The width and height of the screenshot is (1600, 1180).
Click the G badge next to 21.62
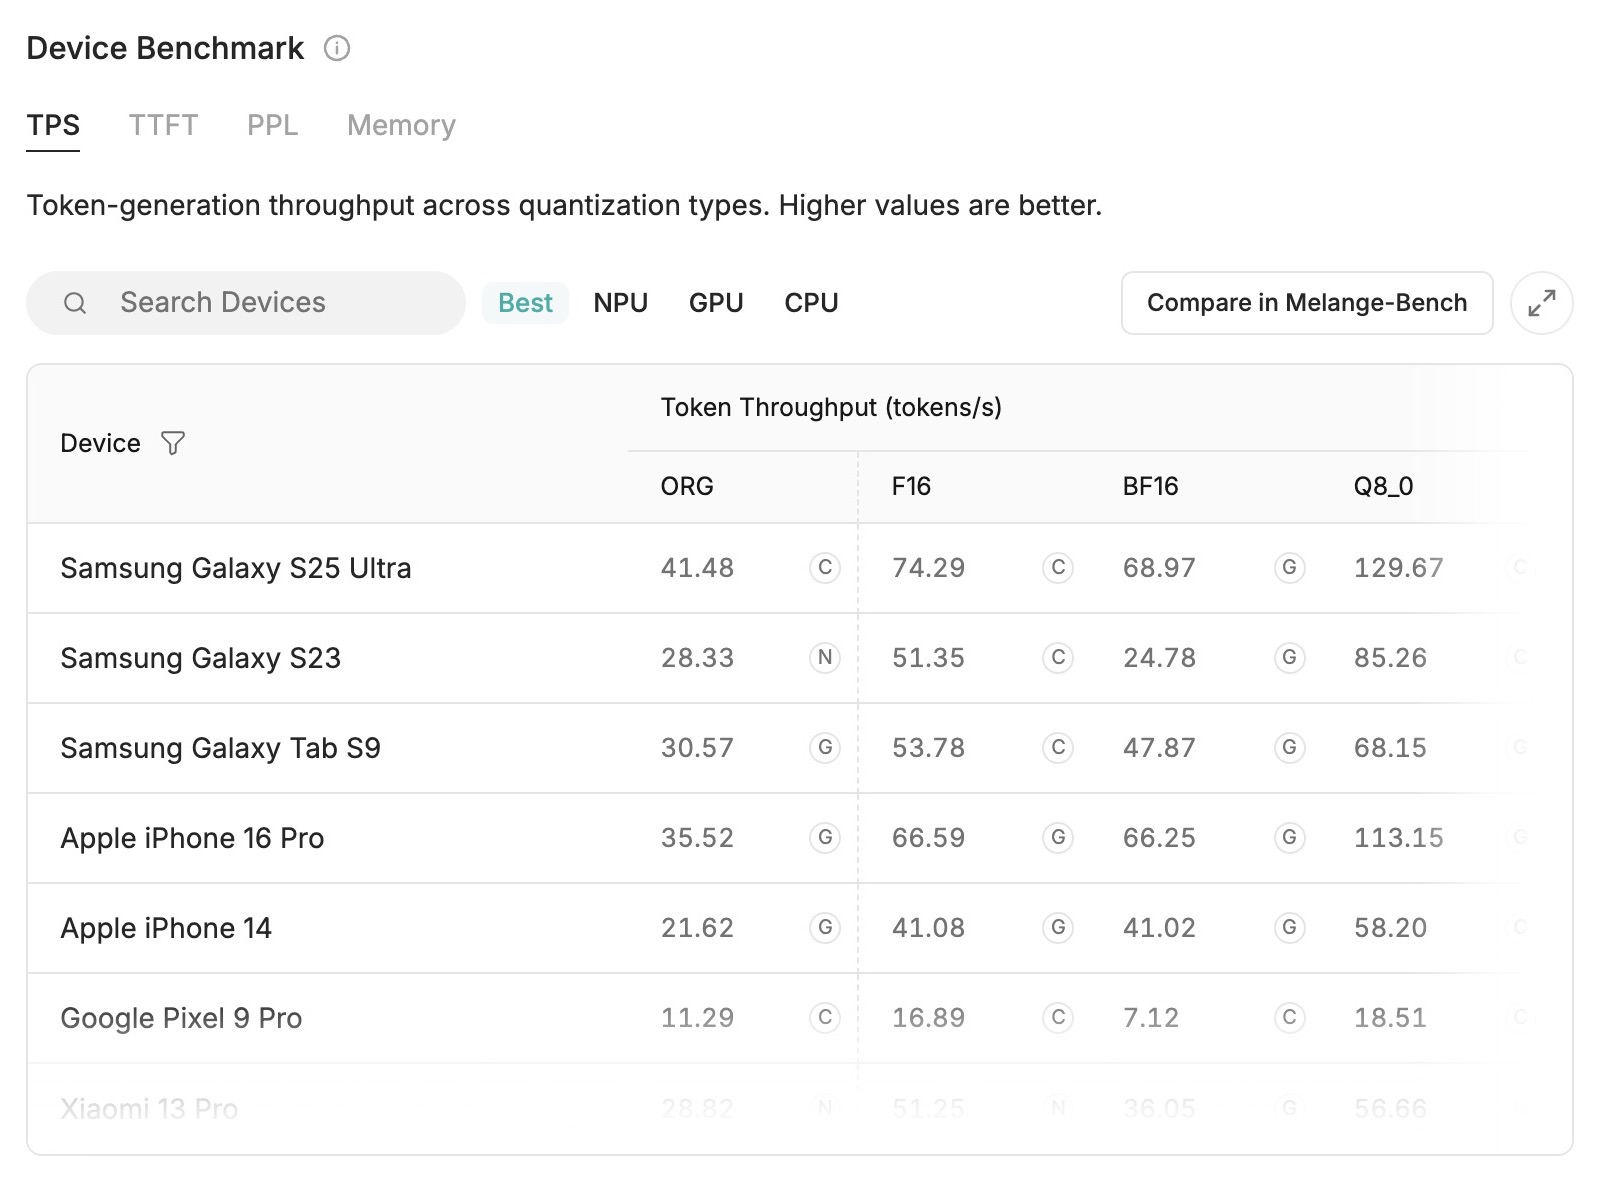(x=825, y=928)
